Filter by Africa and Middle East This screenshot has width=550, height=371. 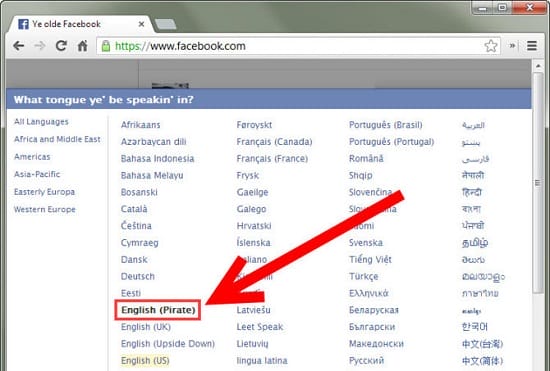point(57,139)
